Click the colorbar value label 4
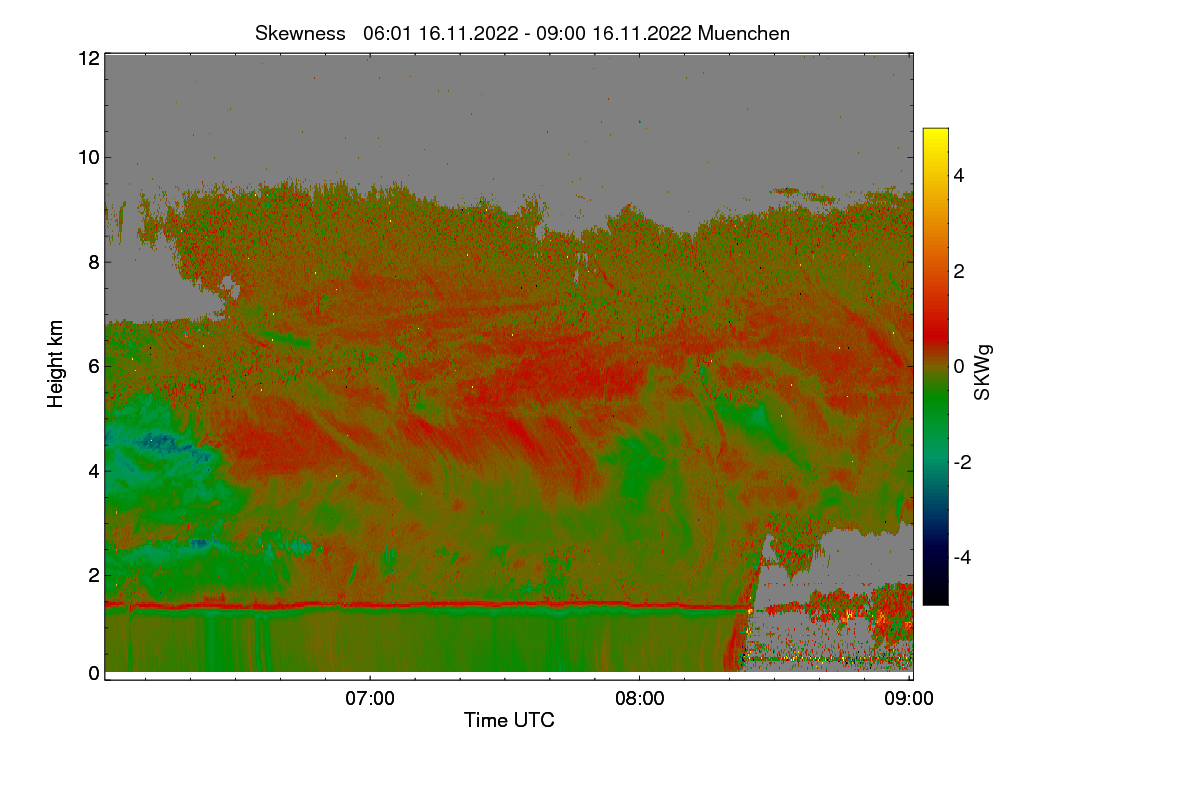This screenshot has width=1200, height=800. (960, 175)
